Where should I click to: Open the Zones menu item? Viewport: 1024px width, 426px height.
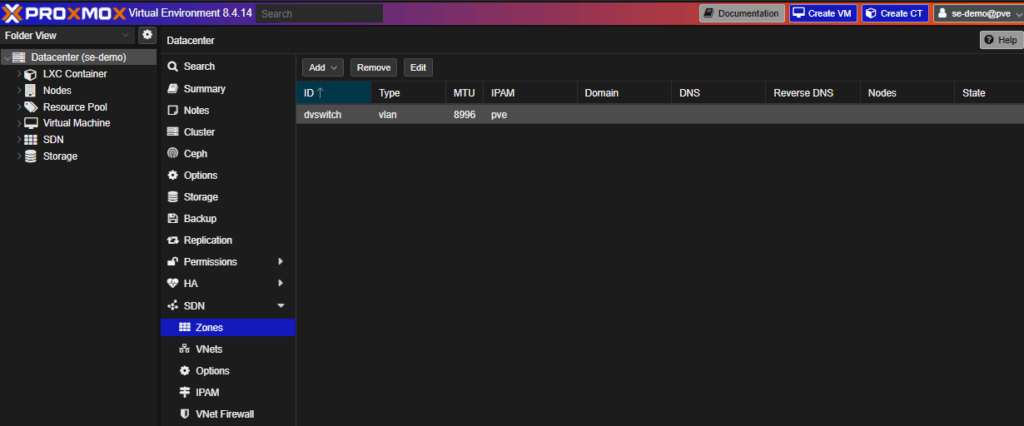tap(228, 327)
